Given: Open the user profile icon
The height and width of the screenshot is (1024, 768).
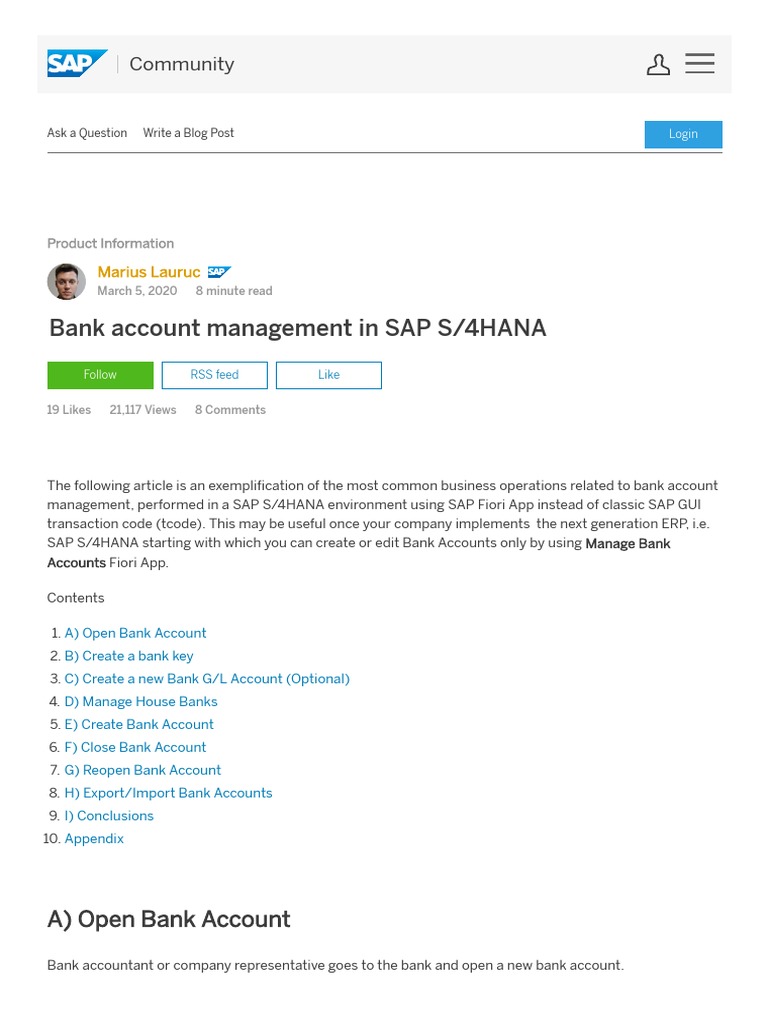Looking at the screenshot, I should point(658,65).
